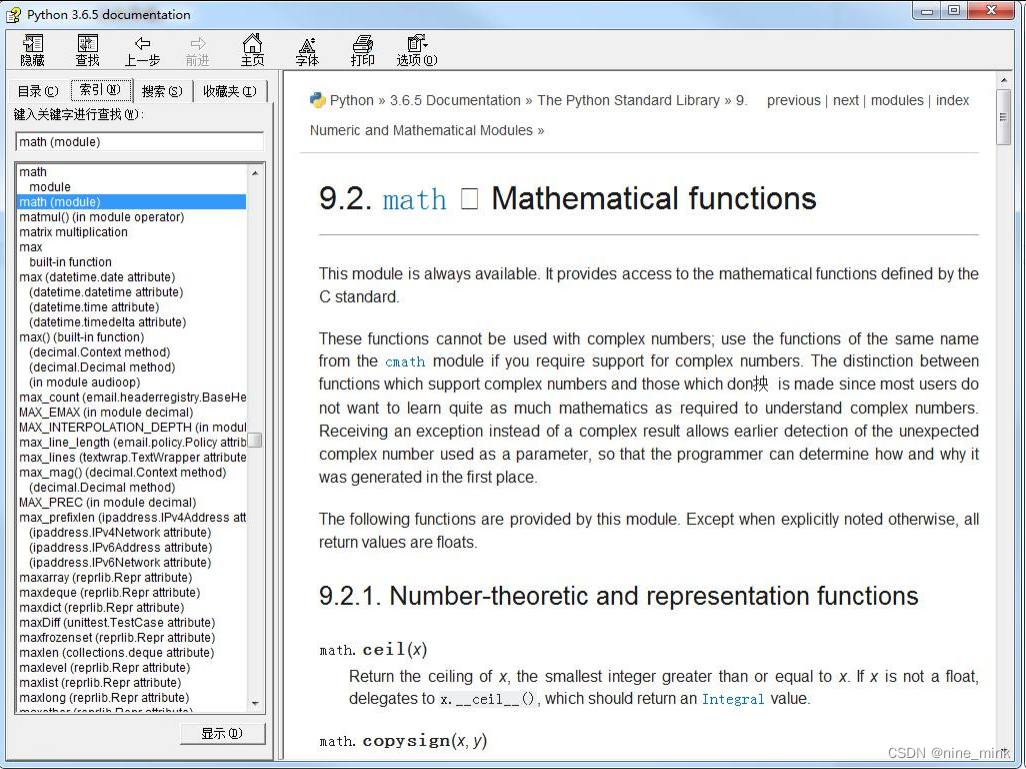Select index entry matrix multiplication

[x=73, y=232]
